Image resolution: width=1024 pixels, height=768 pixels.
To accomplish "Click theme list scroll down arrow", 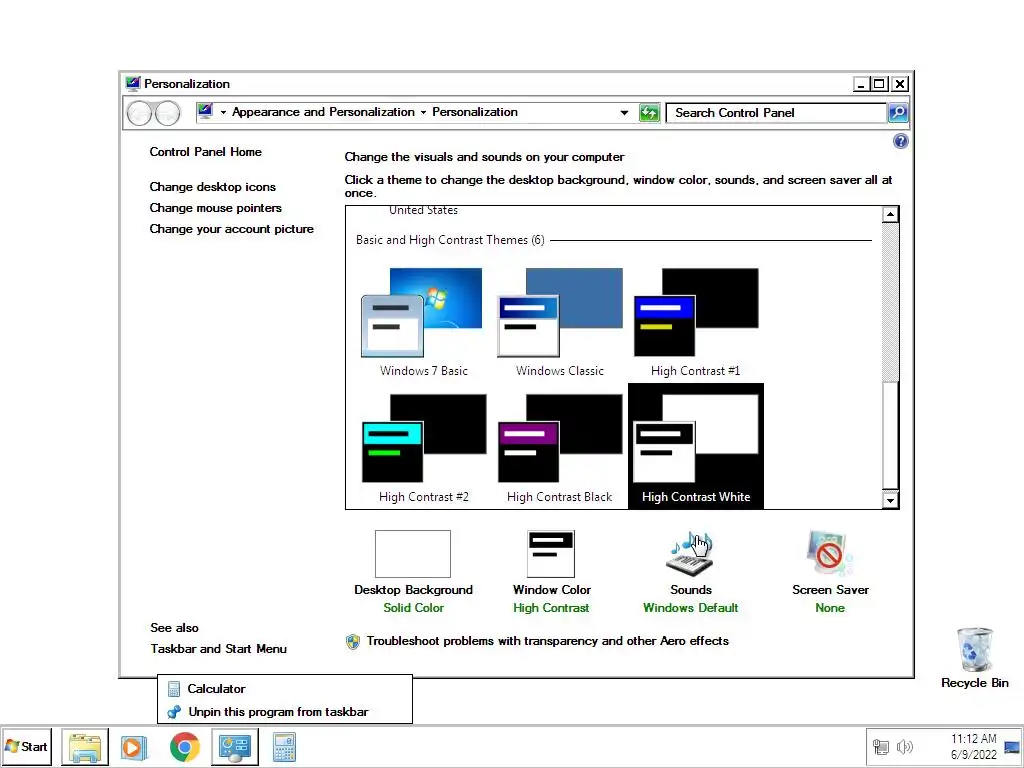I will pyautogui.click(x=890, y=501).
